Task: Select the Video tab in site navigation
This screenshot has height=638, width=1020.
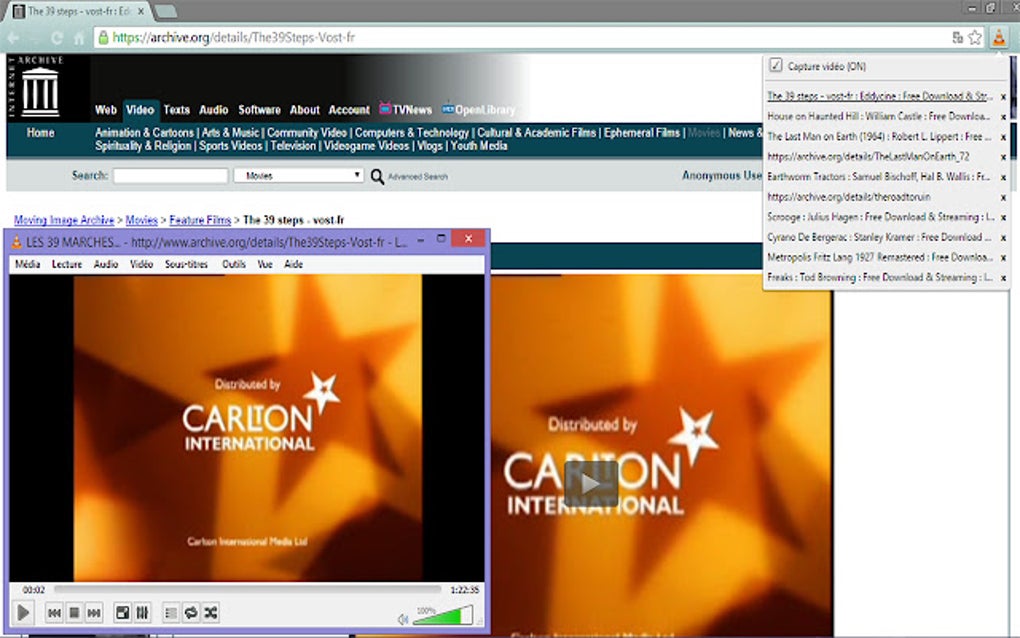Action: pos(139,110)
